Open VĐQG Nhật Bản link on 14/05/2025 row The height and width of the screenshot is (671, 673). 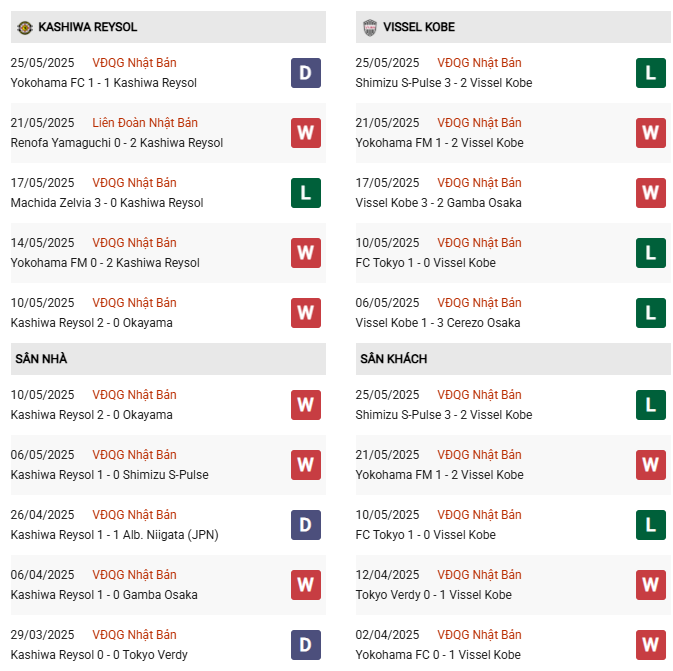click(x=134, y=243)
